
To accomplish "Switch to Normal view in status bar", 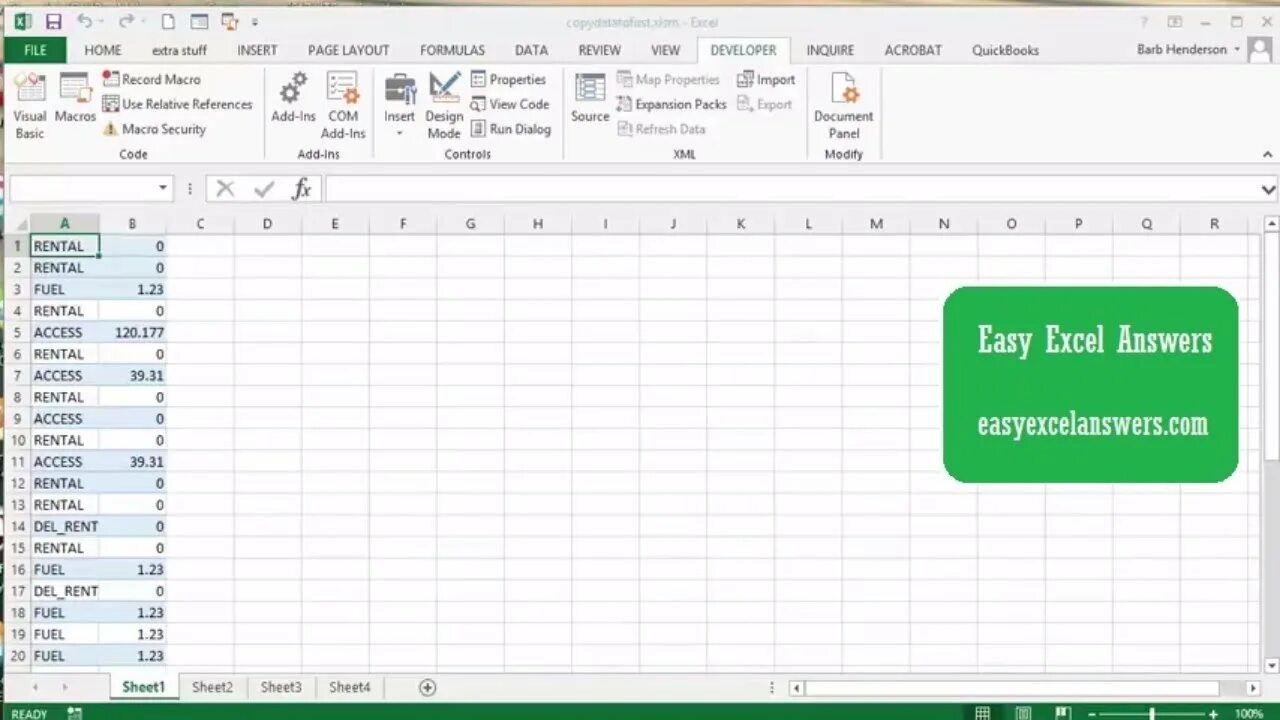I will click(983, 713).
